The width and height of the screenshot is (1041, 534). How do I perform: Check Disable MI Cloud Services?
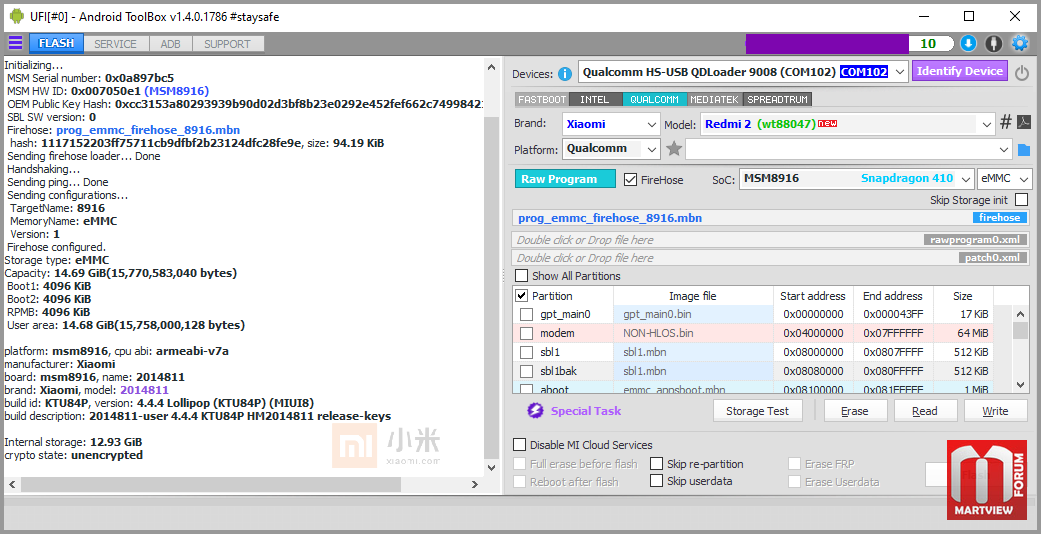coord(519,445)
